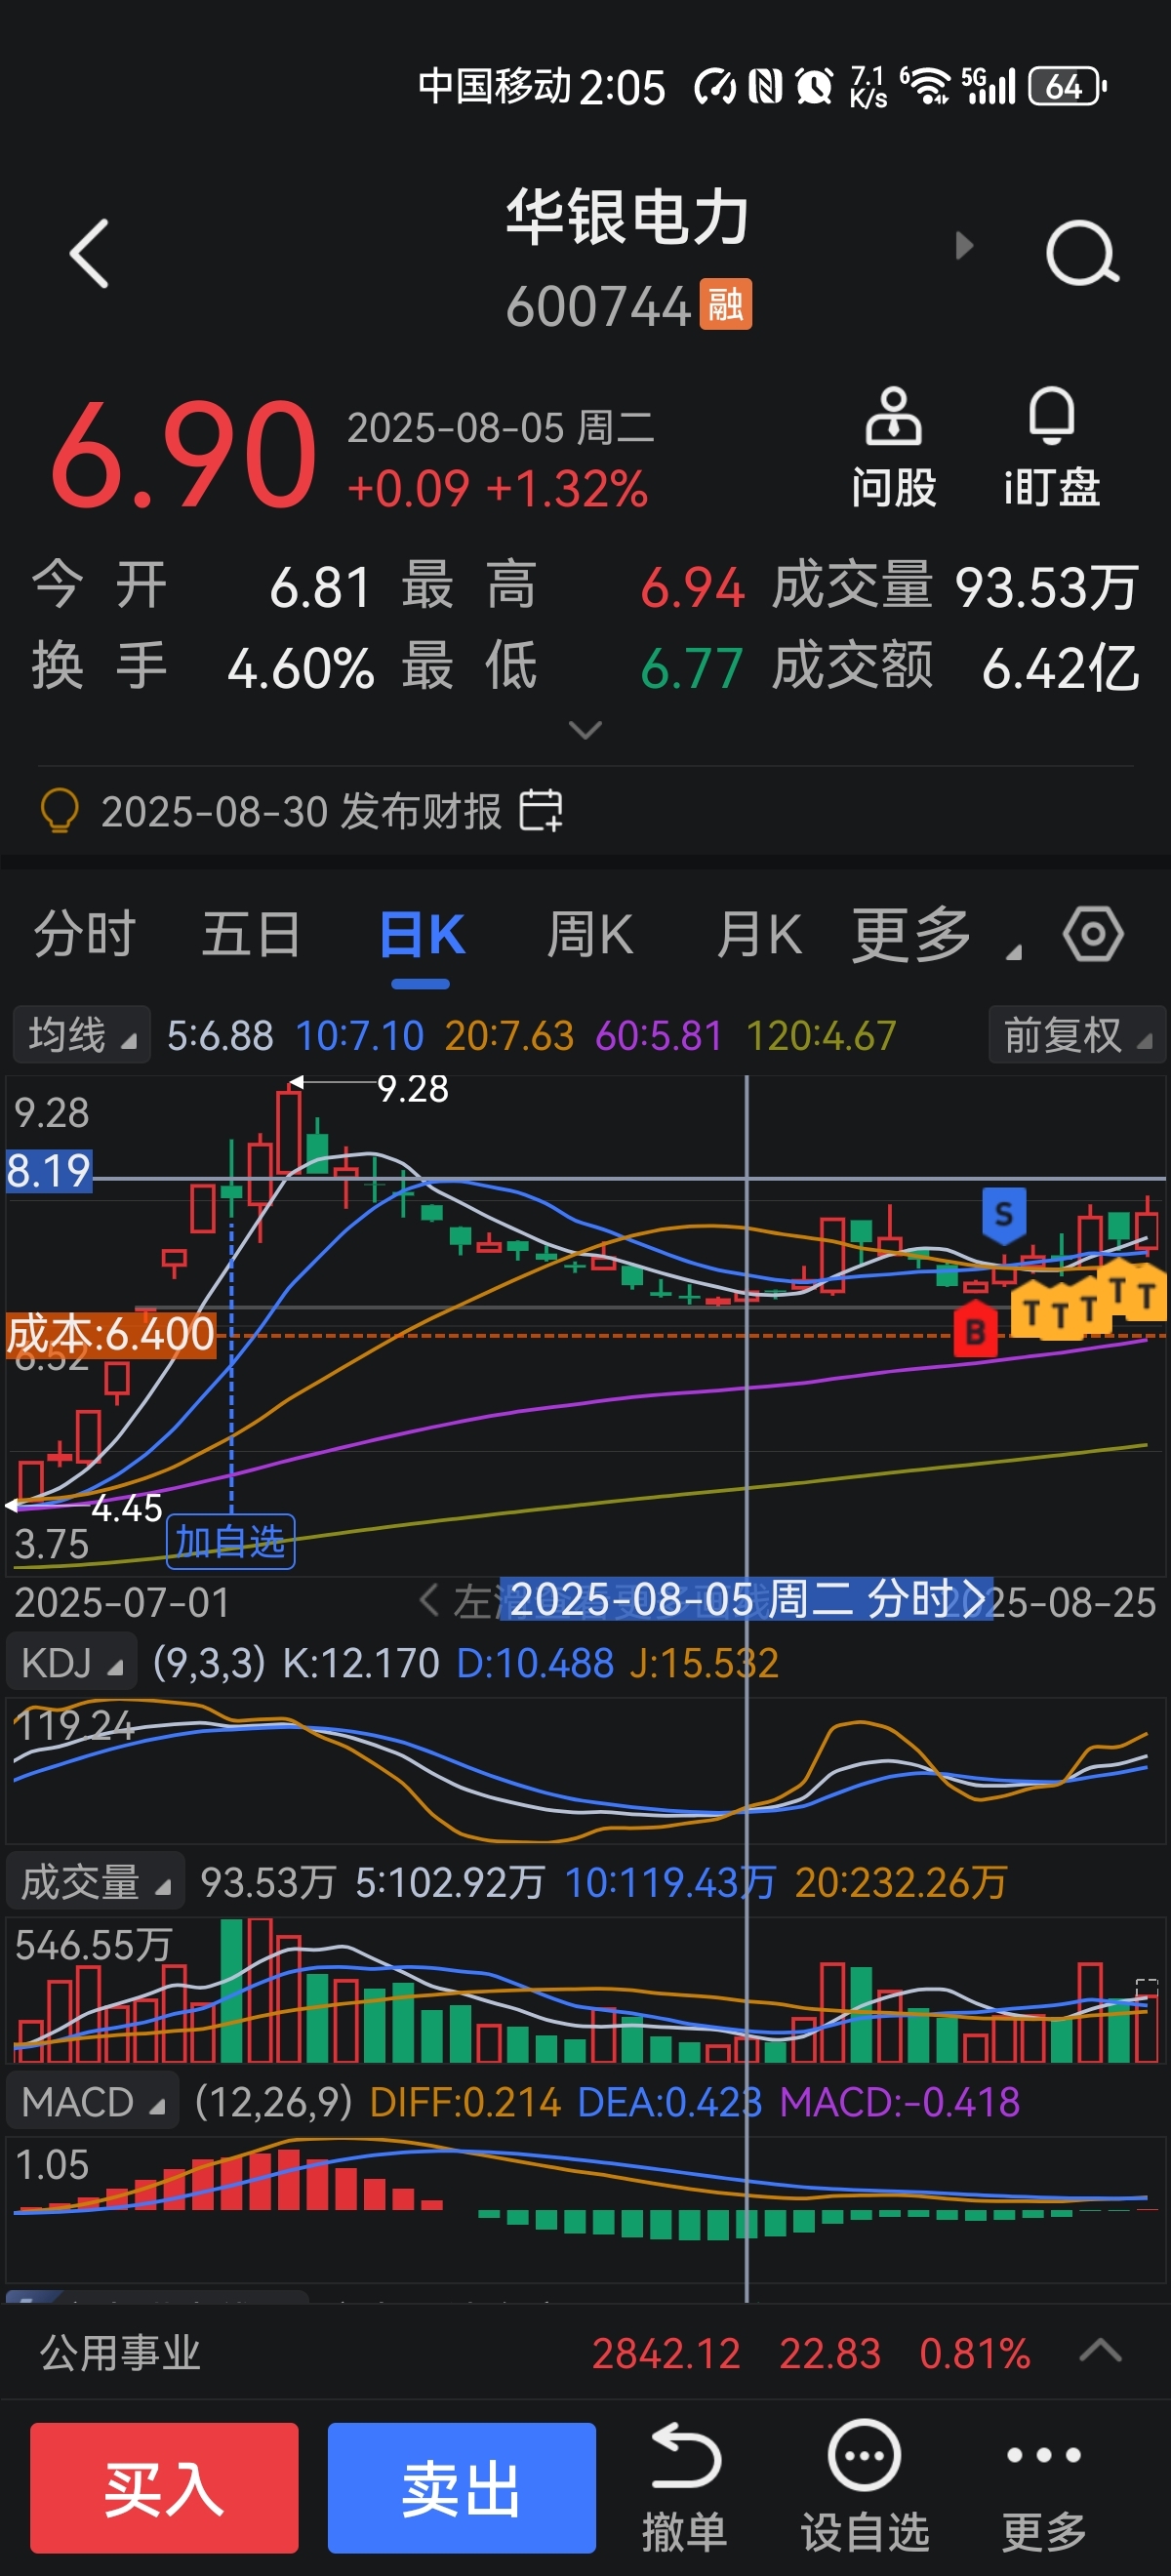Open stock search magnifier icon
The image size is (1171, 2576).
1082,254
